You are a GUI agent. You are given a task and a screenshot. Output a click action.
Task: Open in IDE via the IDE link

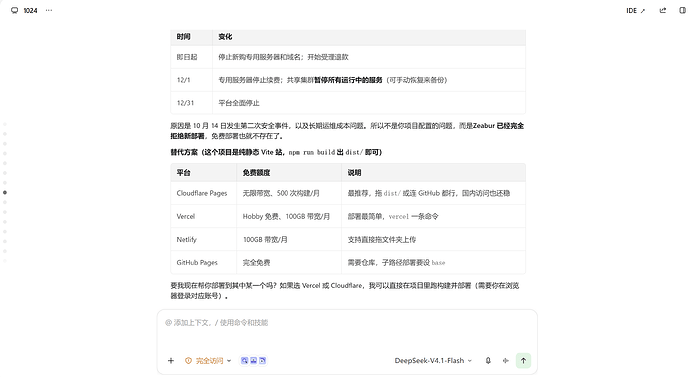click(x=636, y=11)
